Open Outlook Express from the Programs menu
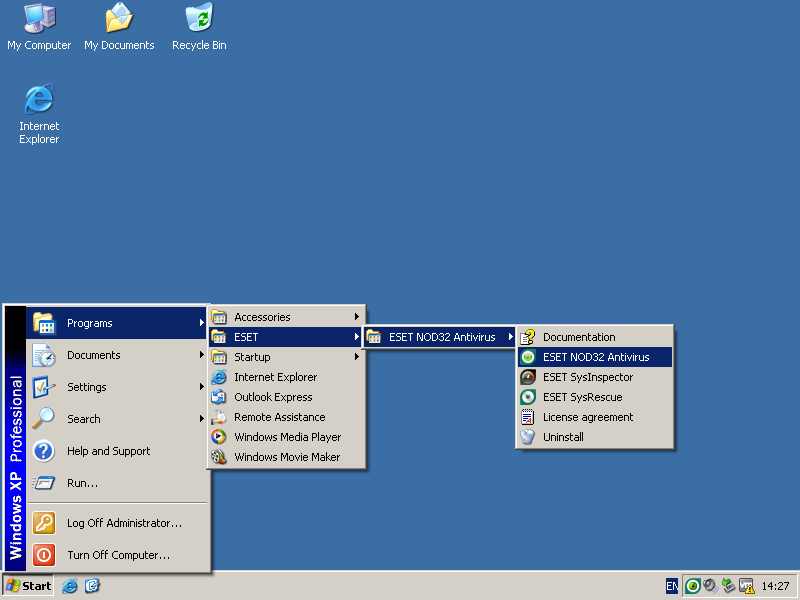This screenshot has height=600, width=800. 287,397
